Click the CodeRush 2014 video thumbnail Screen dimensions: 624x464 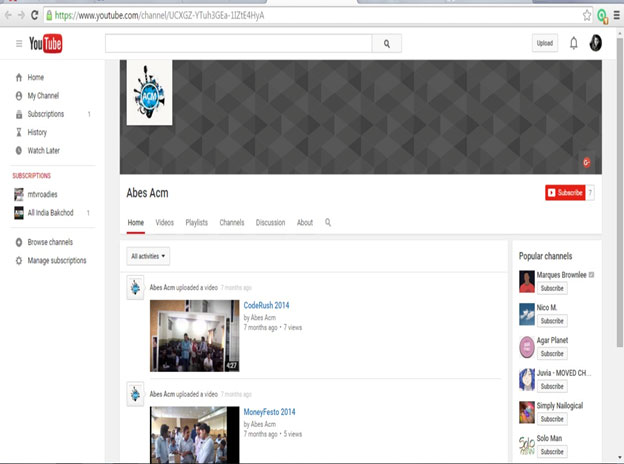(x=195, y=335)
